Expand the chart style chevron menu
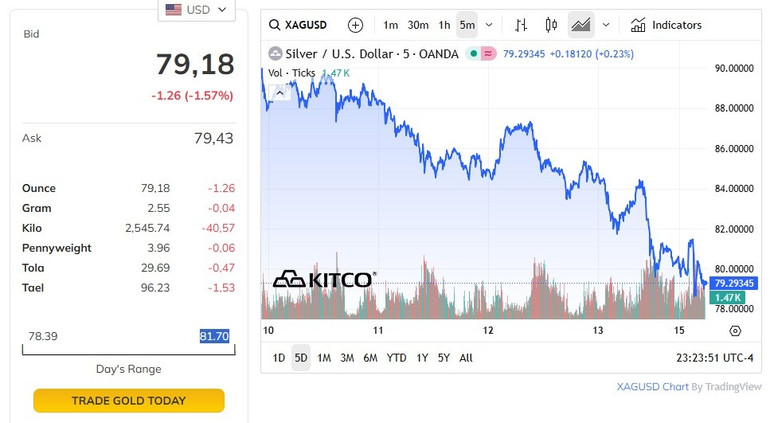The width and height of the screenshot is (770, 423). coord(606,25)
